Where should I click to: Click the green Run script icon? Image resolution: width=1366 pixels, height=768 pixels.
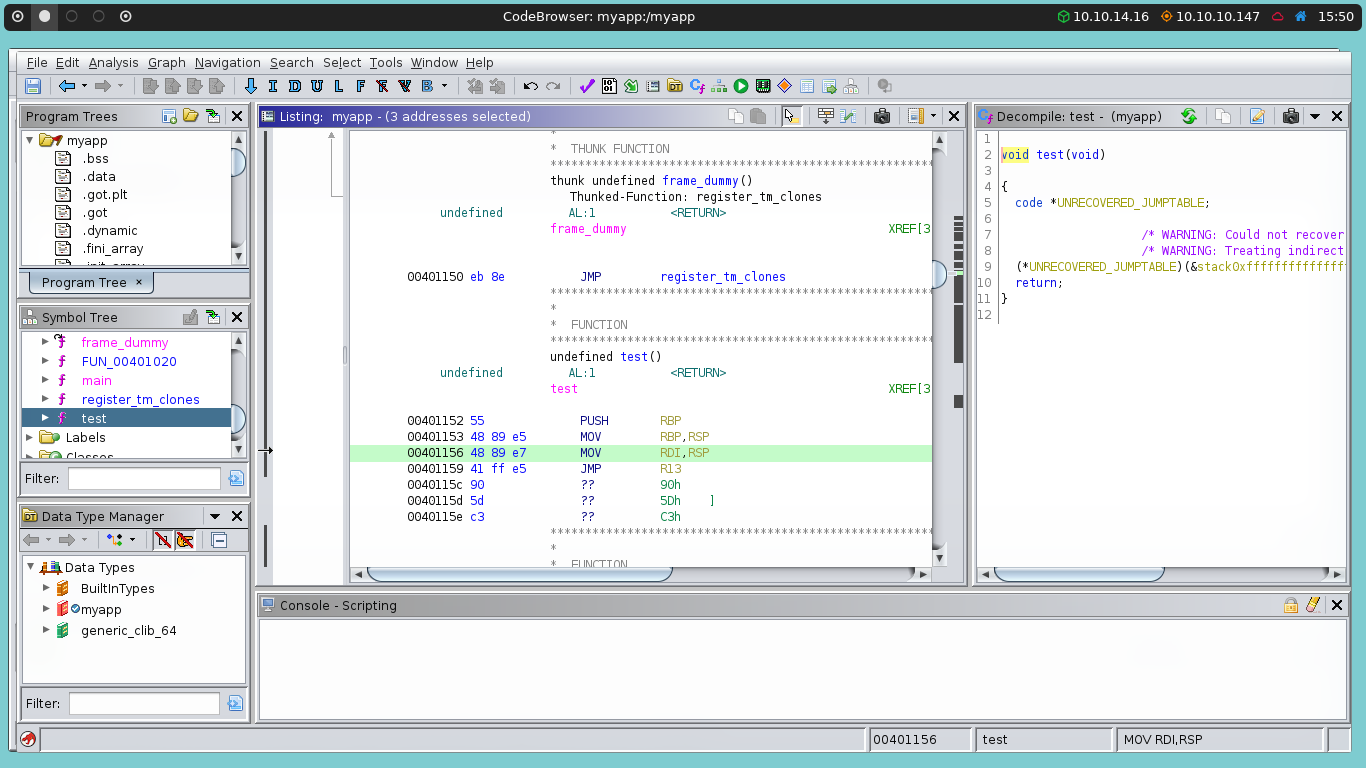pyautogui.click(x=741, y=87)
